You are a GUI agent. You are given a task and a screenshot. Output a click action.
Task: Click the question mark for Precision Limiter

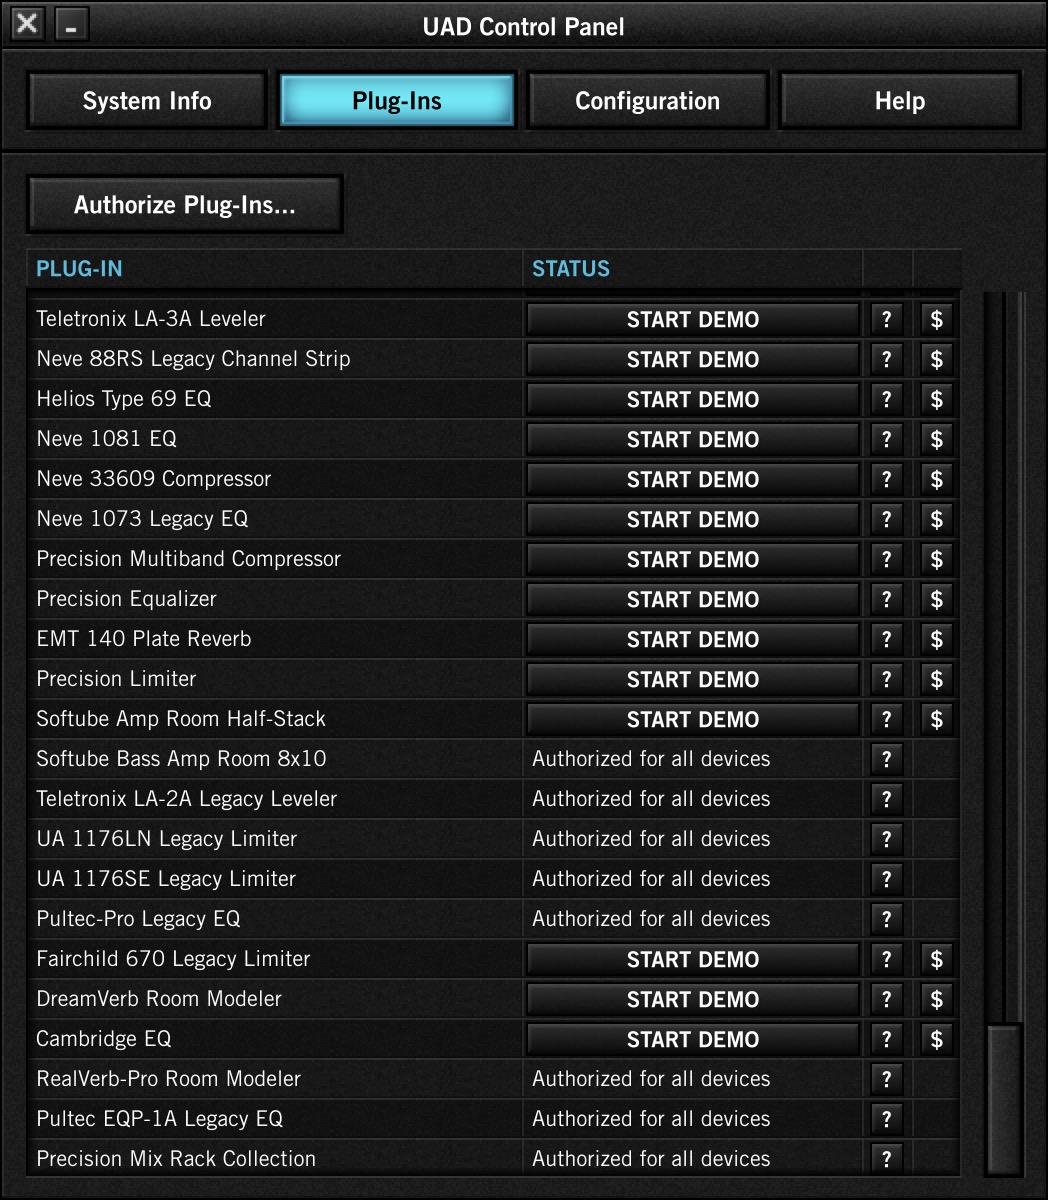coord(886,679)
